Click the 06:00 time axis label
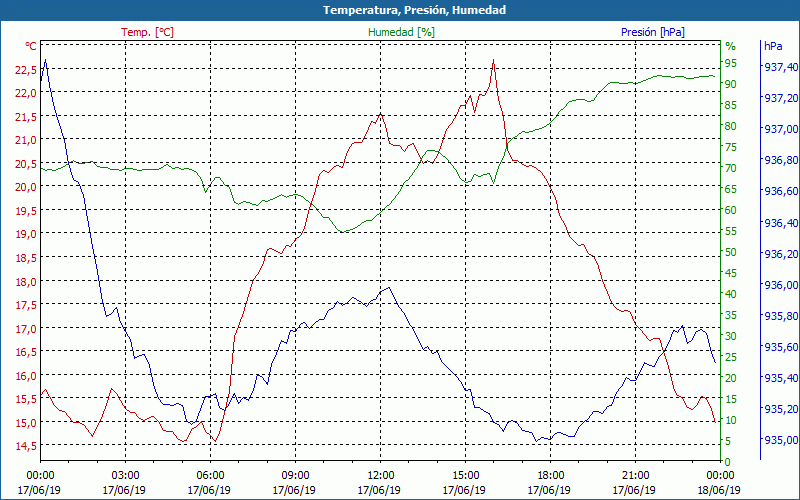 (x=210, y=476)
